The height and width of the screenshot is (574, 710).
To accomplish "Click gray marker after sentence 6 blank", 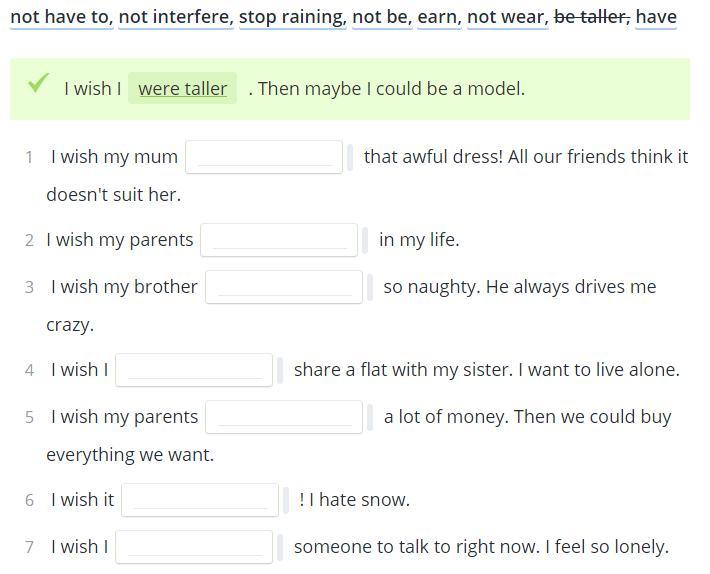I will pos(286,500).
